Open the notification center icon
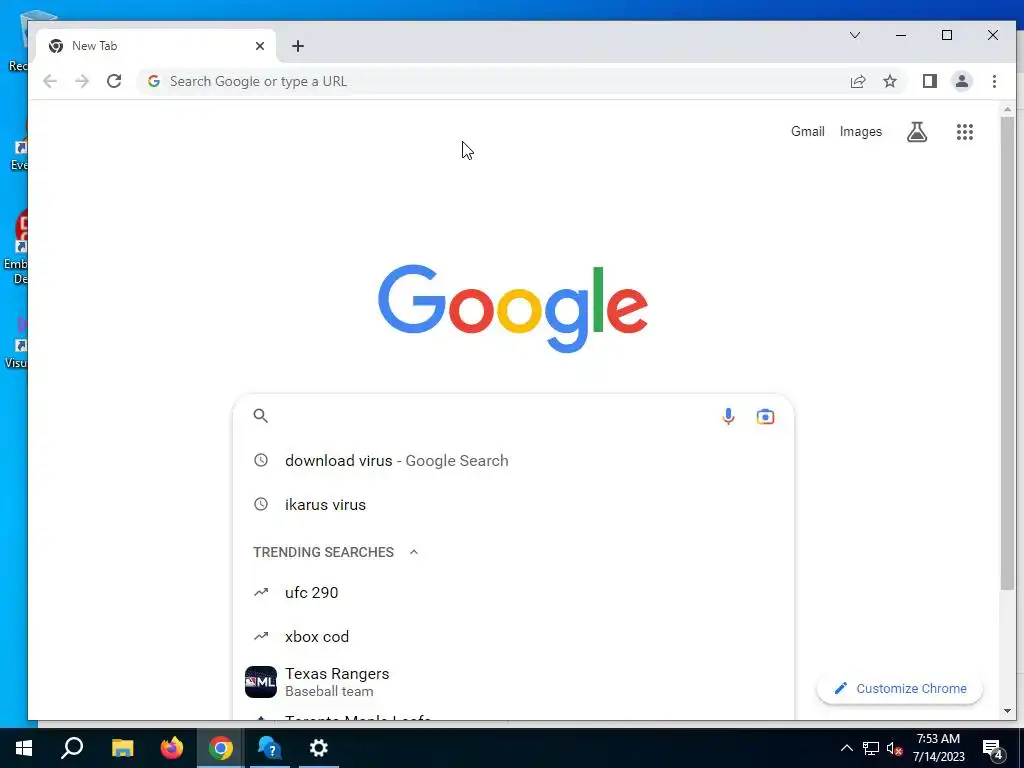 click(x=993, y=750)
